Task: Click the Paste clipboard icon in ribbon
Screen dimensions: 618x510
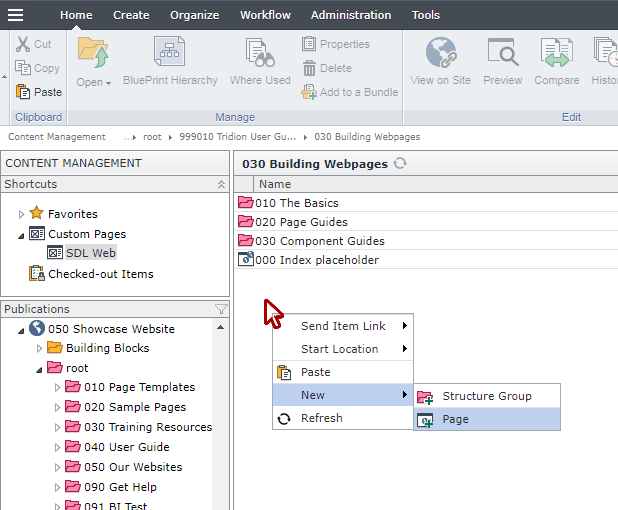Action: 24,92
